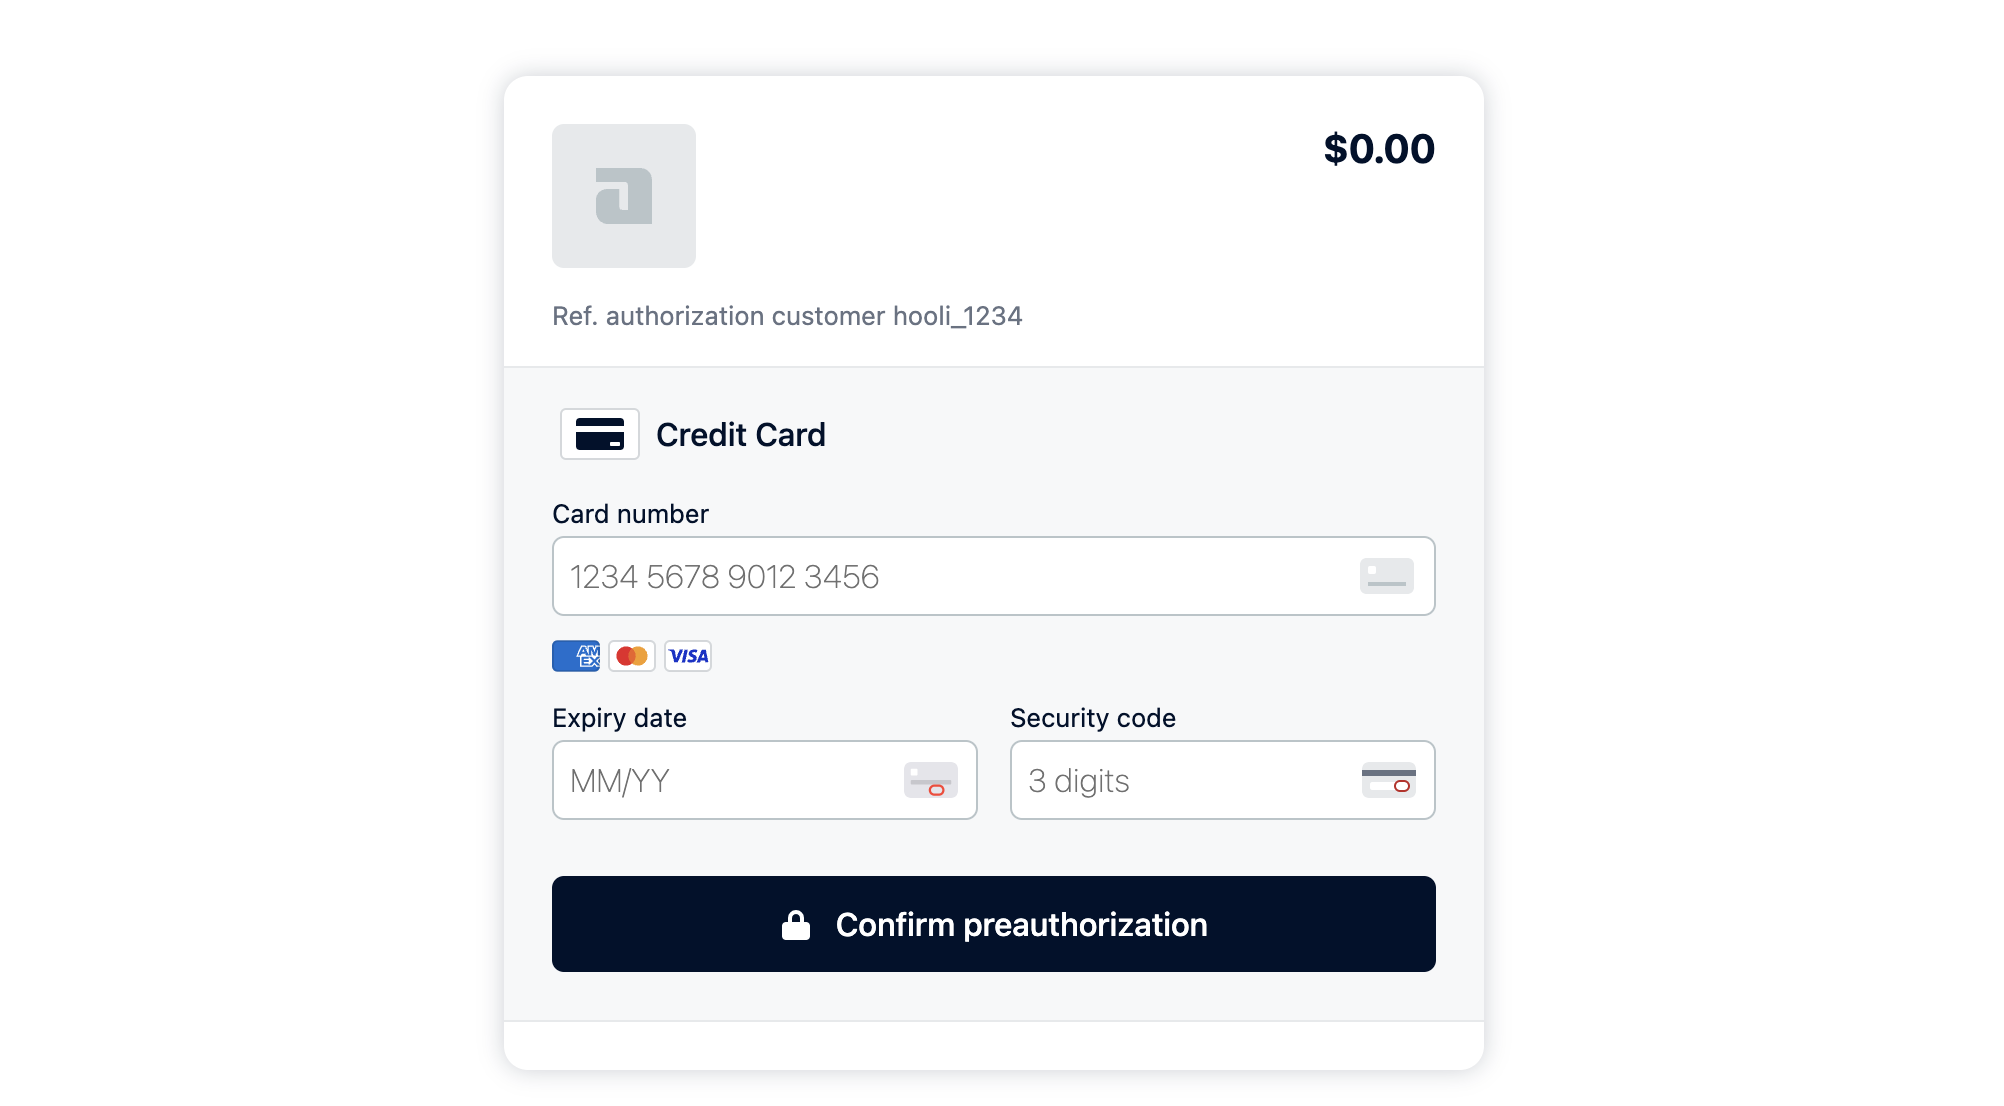Viewport: 2004px width, 1106px height.
Task: Click the Ref. authorization customer hooli_1234 text
Action: (x=787, y=316)
